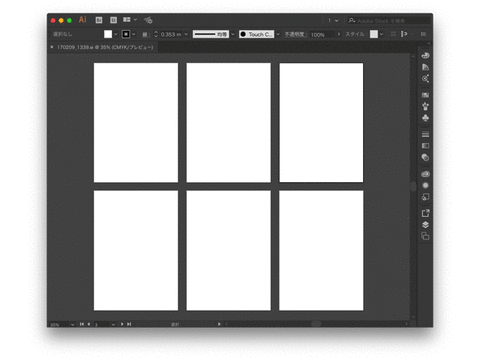The height and width of the screenshot is (360, 480).
Task: Close the 170209_1339.ai document tab
Action: [x=52, y=47]
